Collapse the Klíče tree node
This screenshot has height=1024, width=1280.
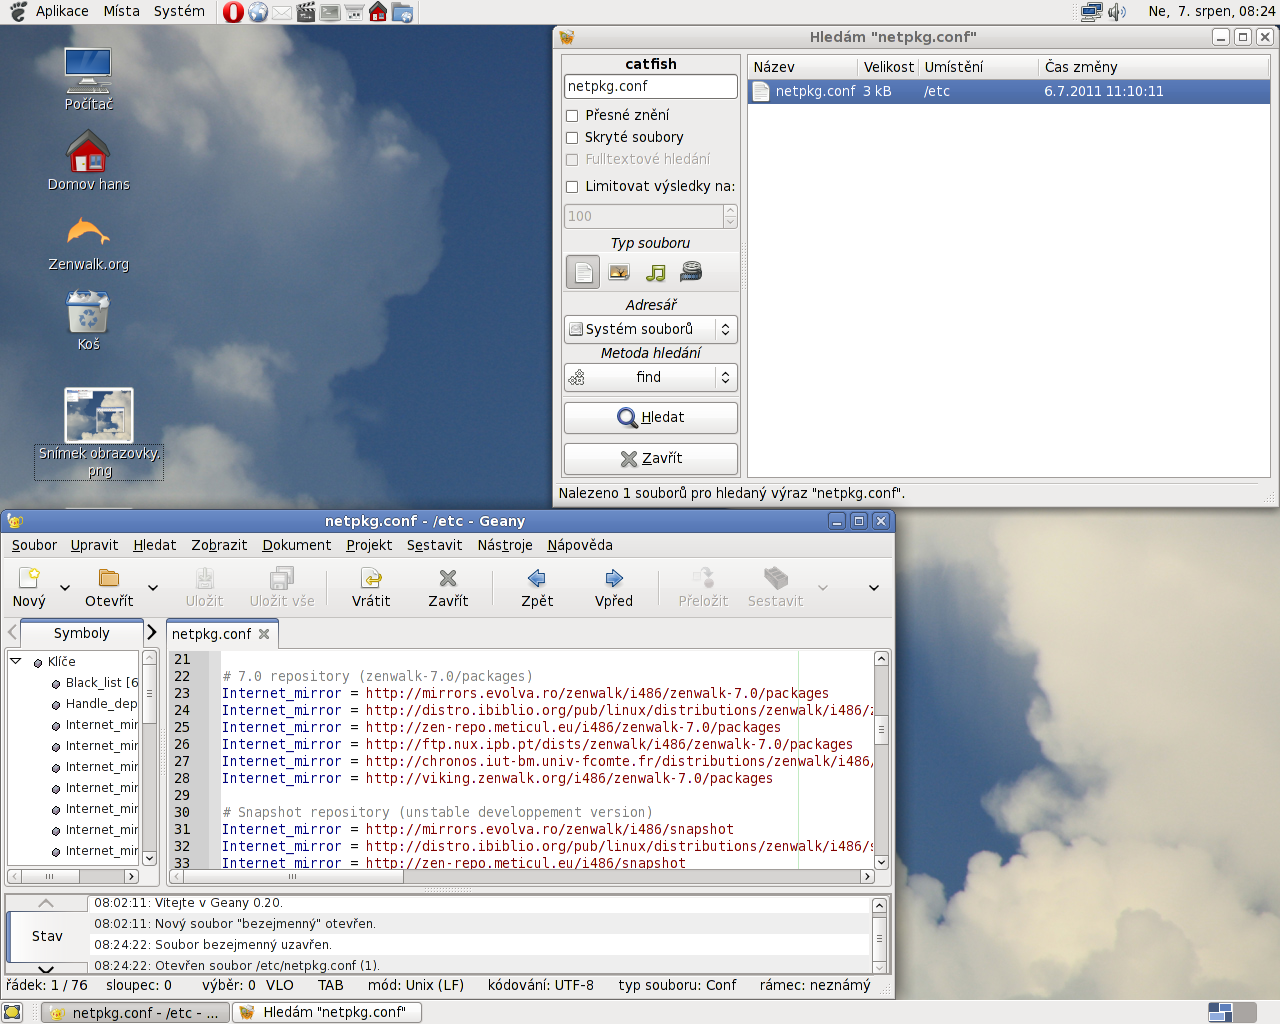(16, 661)
